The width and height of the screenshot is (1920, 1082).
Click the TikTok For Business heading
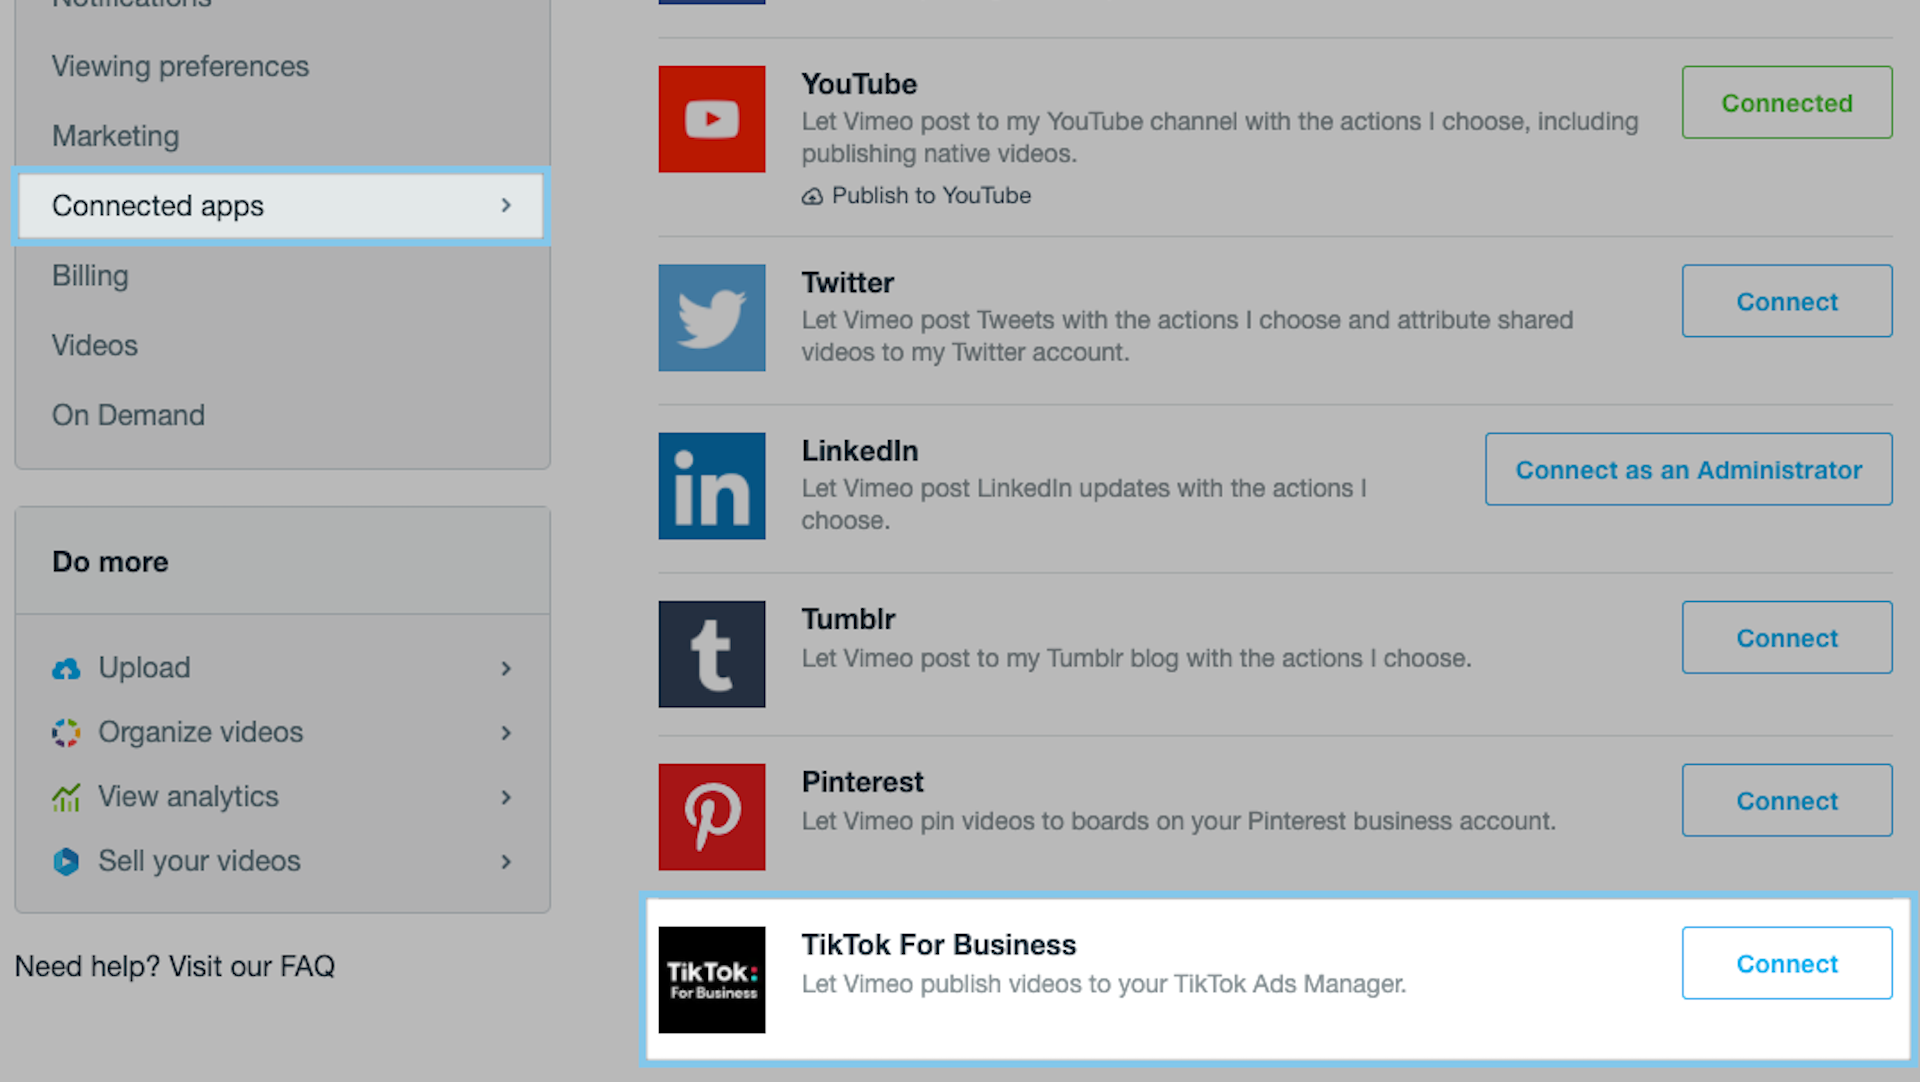(x=939, y=945)
